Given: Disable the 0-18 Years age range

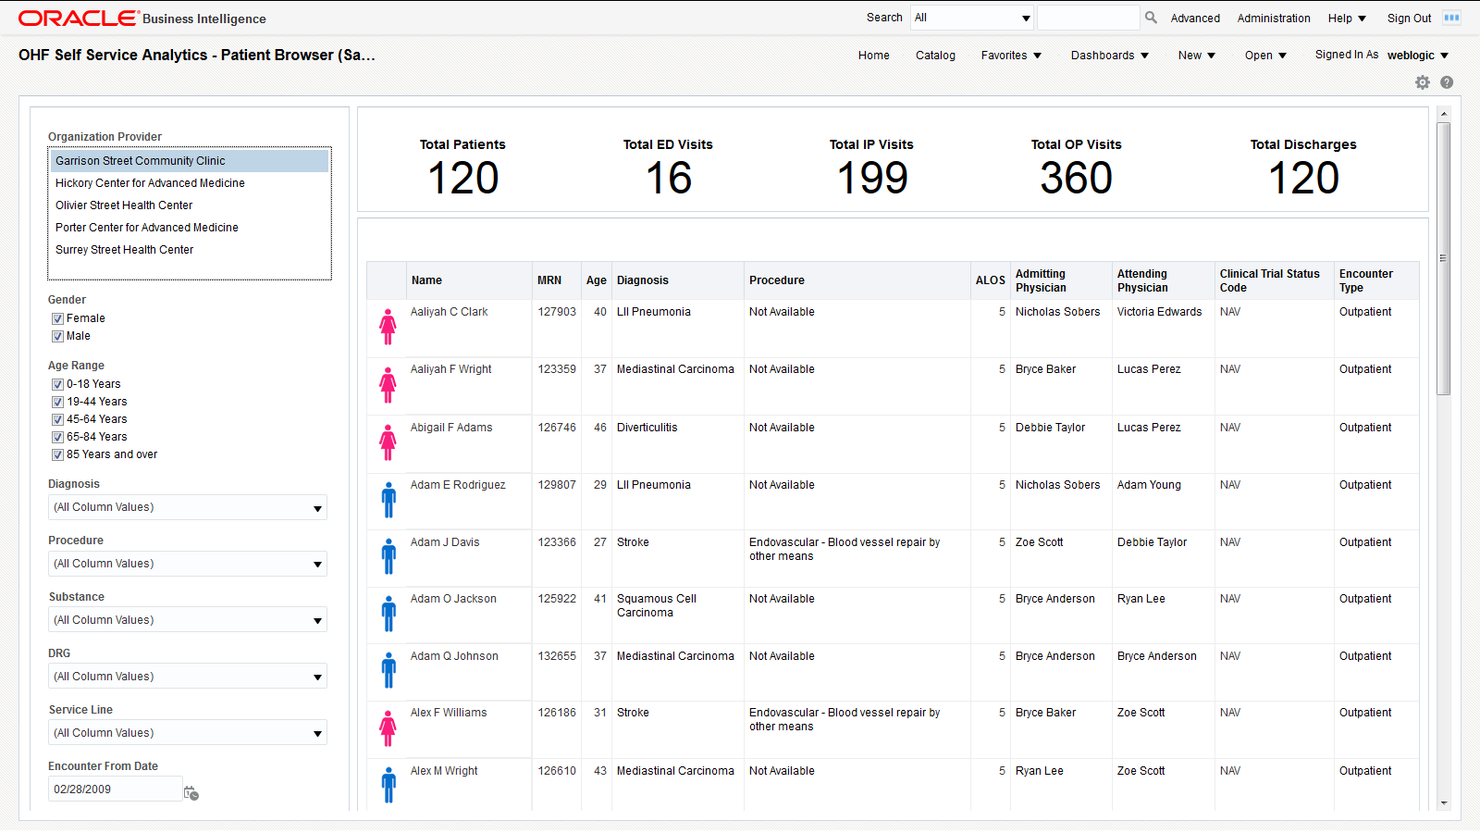Looking at the screenshot, I should pos(58,383).
